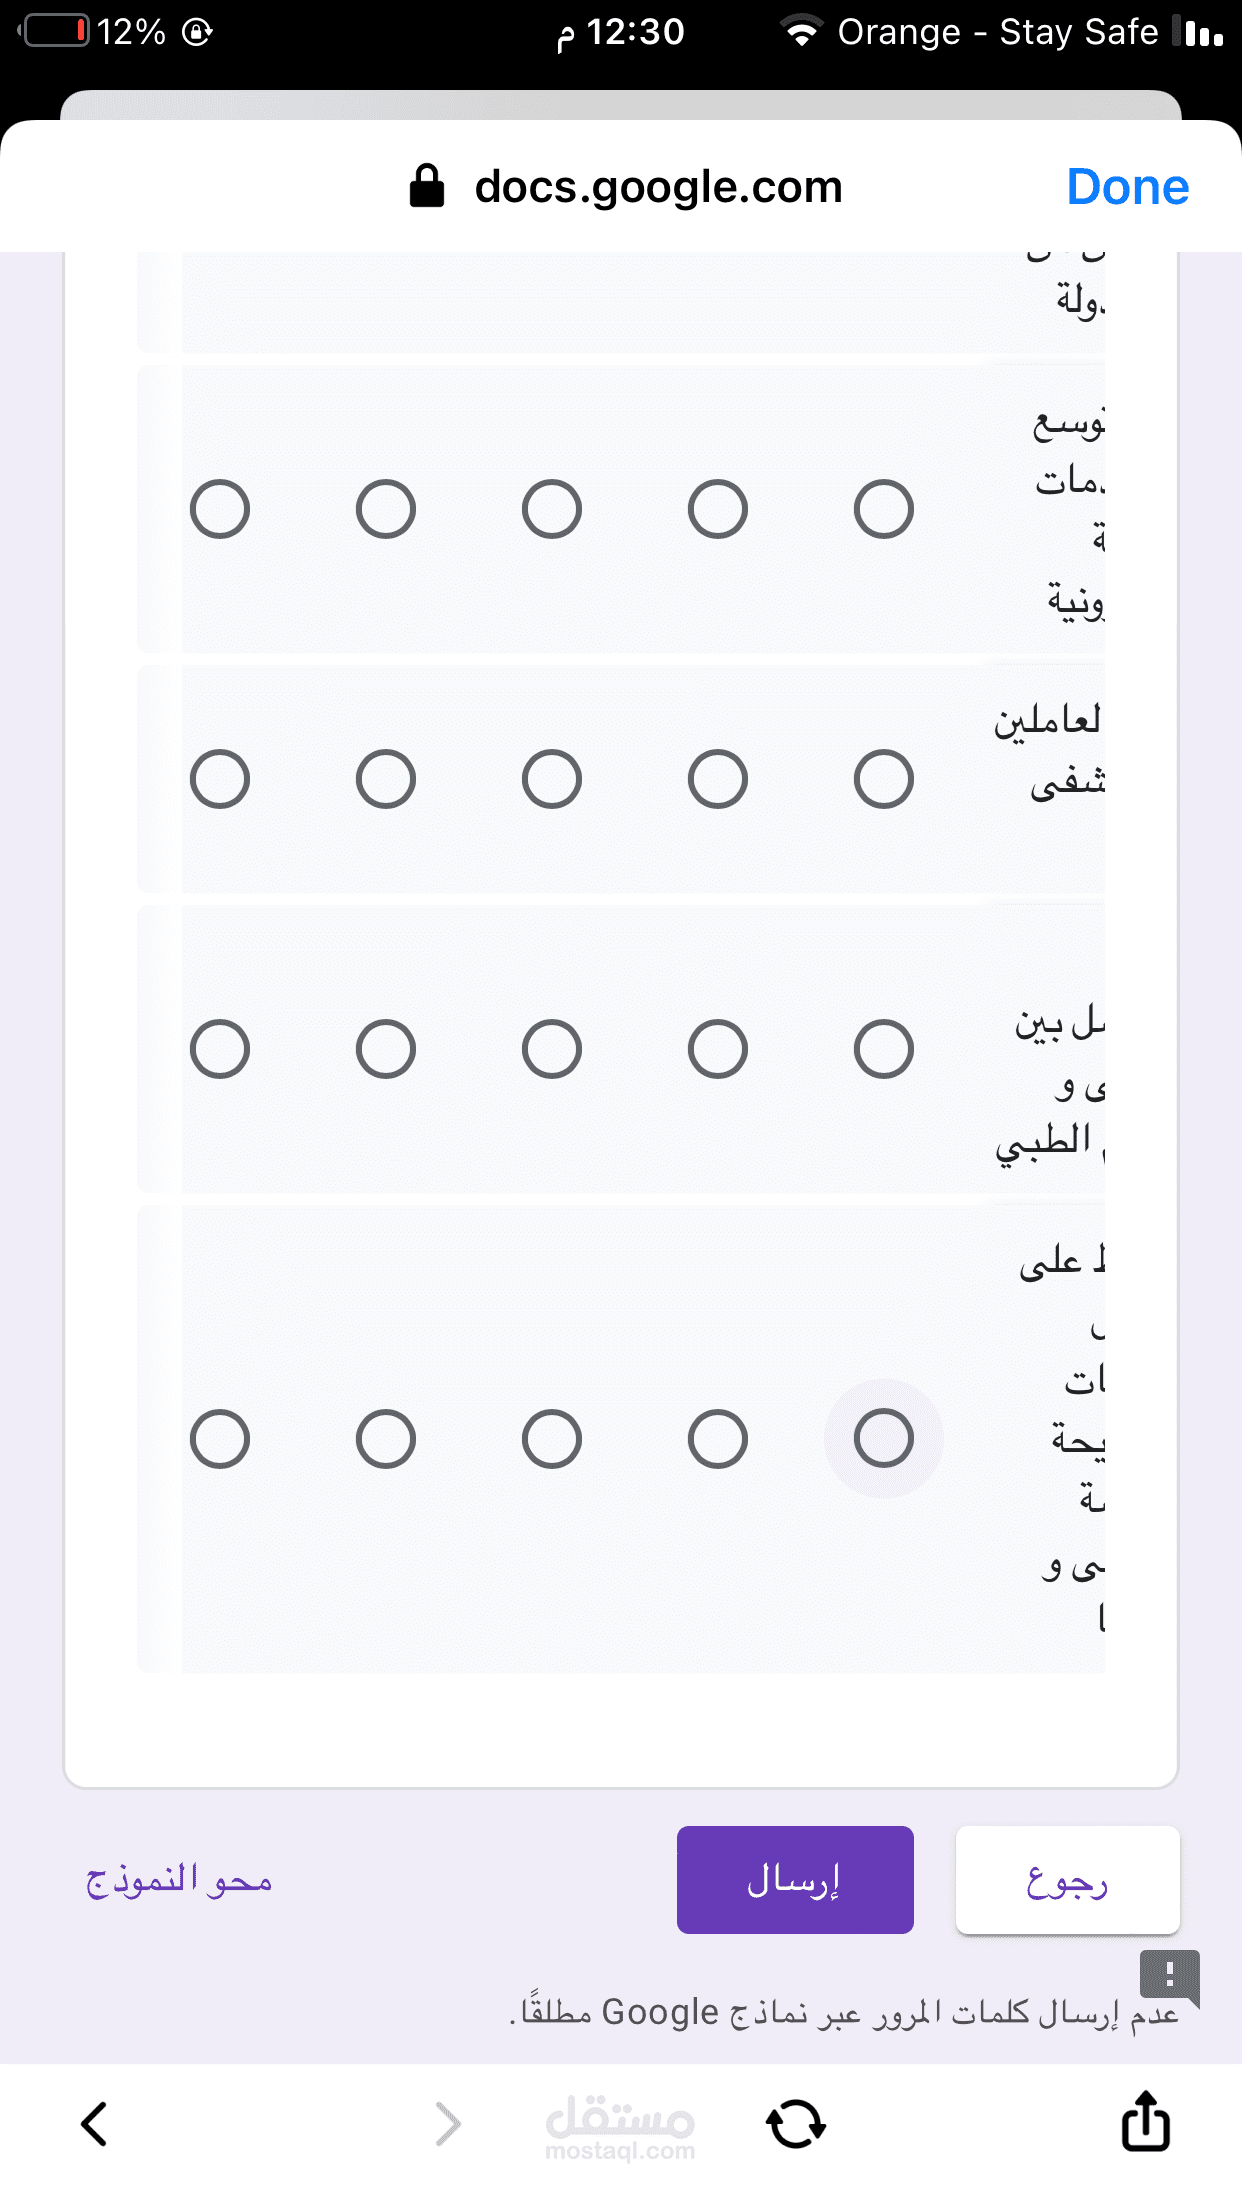1242x2208 pixels.
Task: Click the exclamation report-problem icon
Action: 1168,1974
